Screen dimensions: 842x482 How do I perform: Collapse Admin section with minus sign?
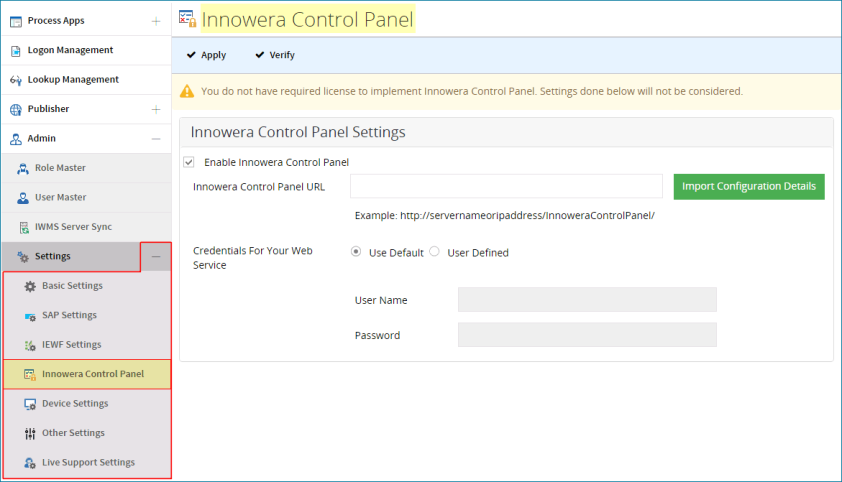click(x=156, y=139)
